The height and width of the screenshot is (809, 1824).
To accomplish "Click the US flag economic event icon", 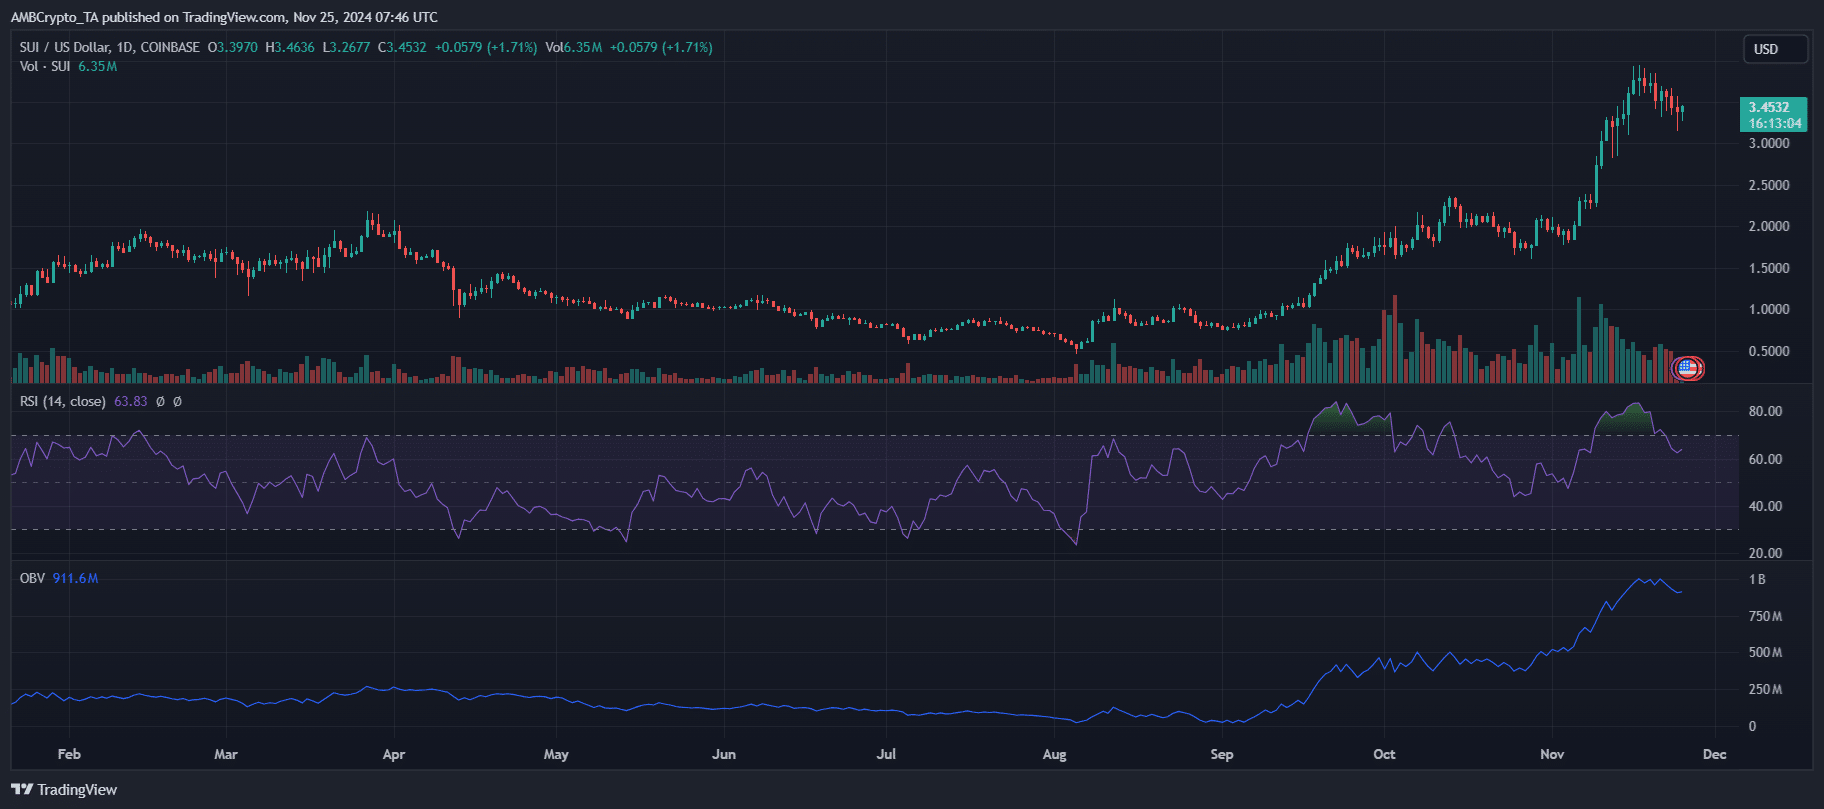I will [1688, 368].
